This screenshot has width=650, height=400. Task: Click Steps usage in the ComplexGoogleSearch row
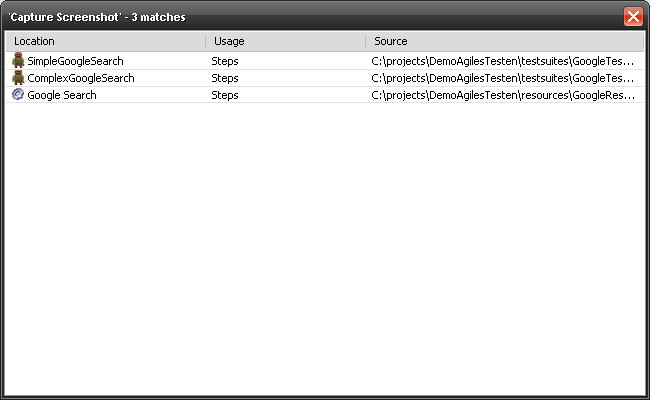[225, 78]
